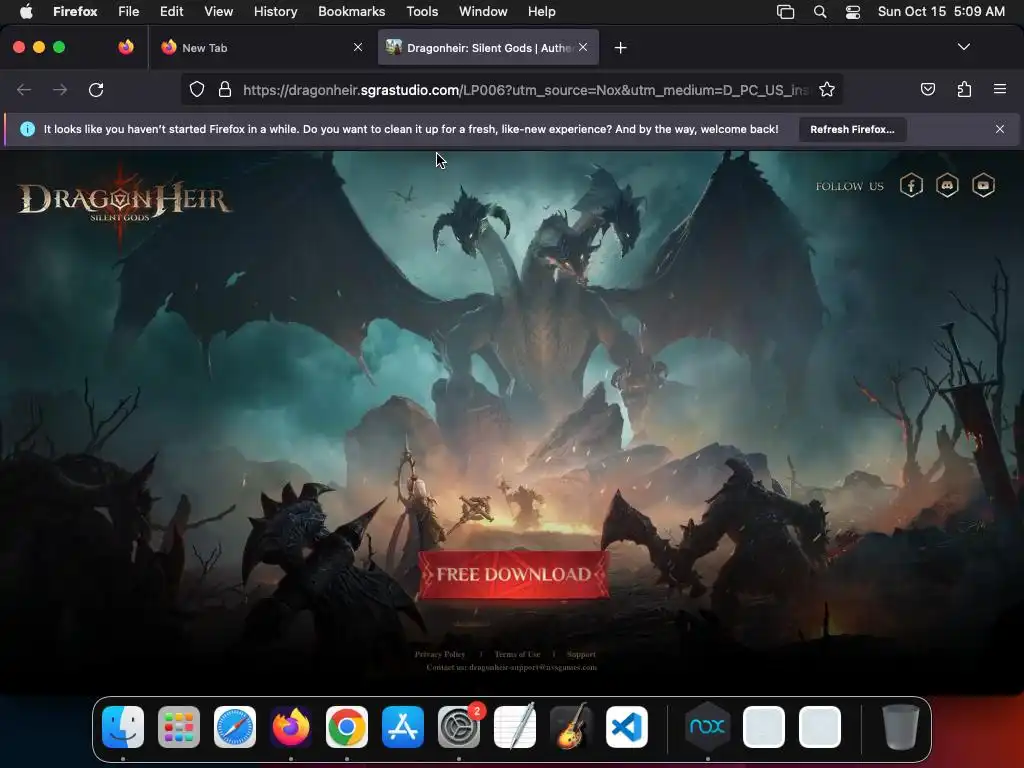Open the Terms of Use link

tap(517, 654)
